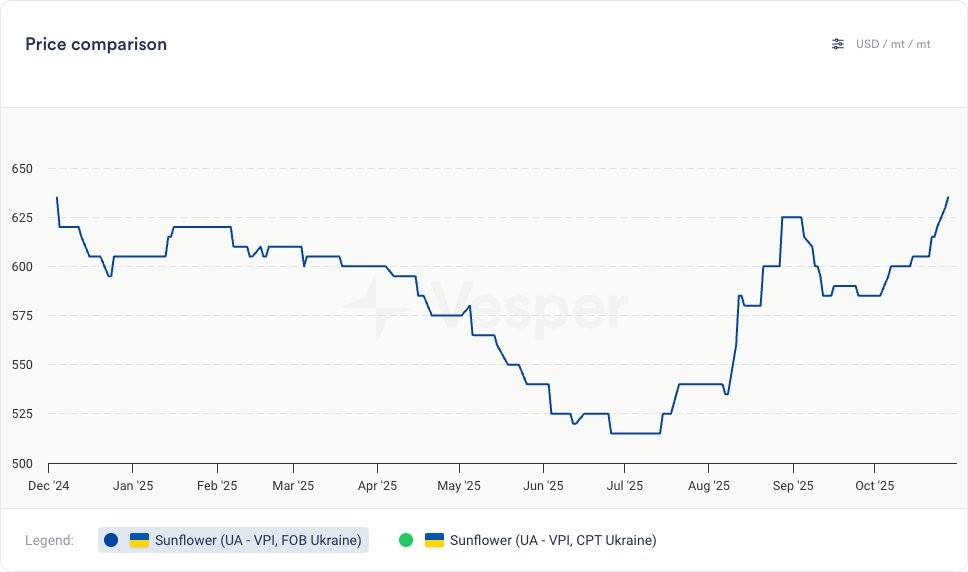The height and width of the screenshot is (572, 968).
Task: Toggle the Sunflower (UA - VPI, FOB Ukraine) series
Action: [x=258, y=540]
